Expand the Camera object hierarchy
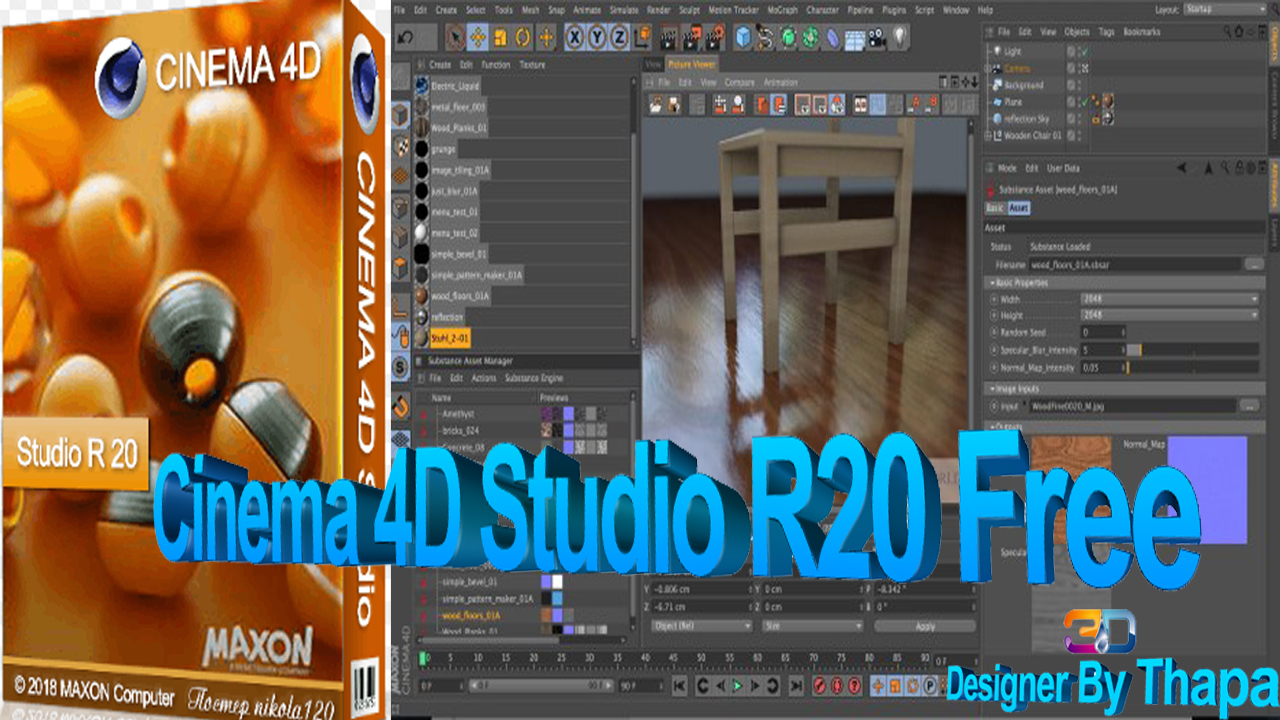The width and height of the screenshot is (1280, 720). point(987,68)
